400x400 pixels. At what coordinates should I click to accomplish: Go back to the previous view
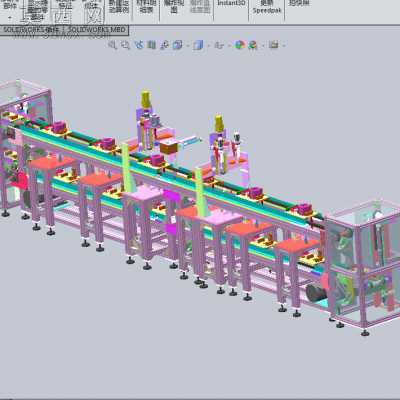click(x=139, y=45)
